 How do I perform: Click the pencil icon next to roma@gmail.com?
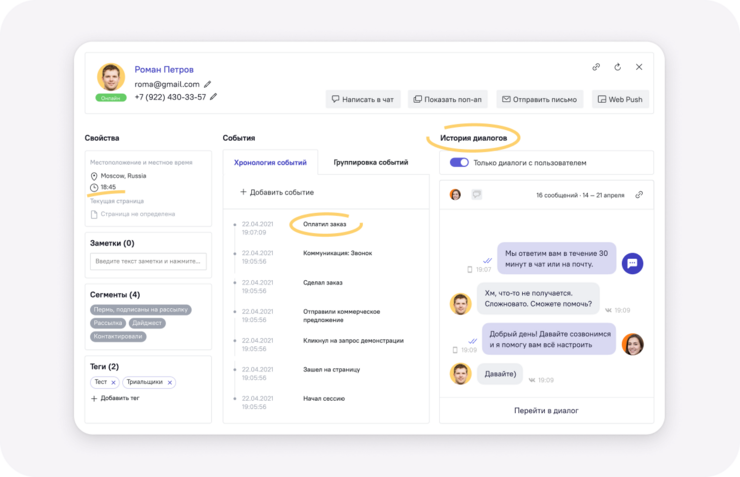[208, 85]
